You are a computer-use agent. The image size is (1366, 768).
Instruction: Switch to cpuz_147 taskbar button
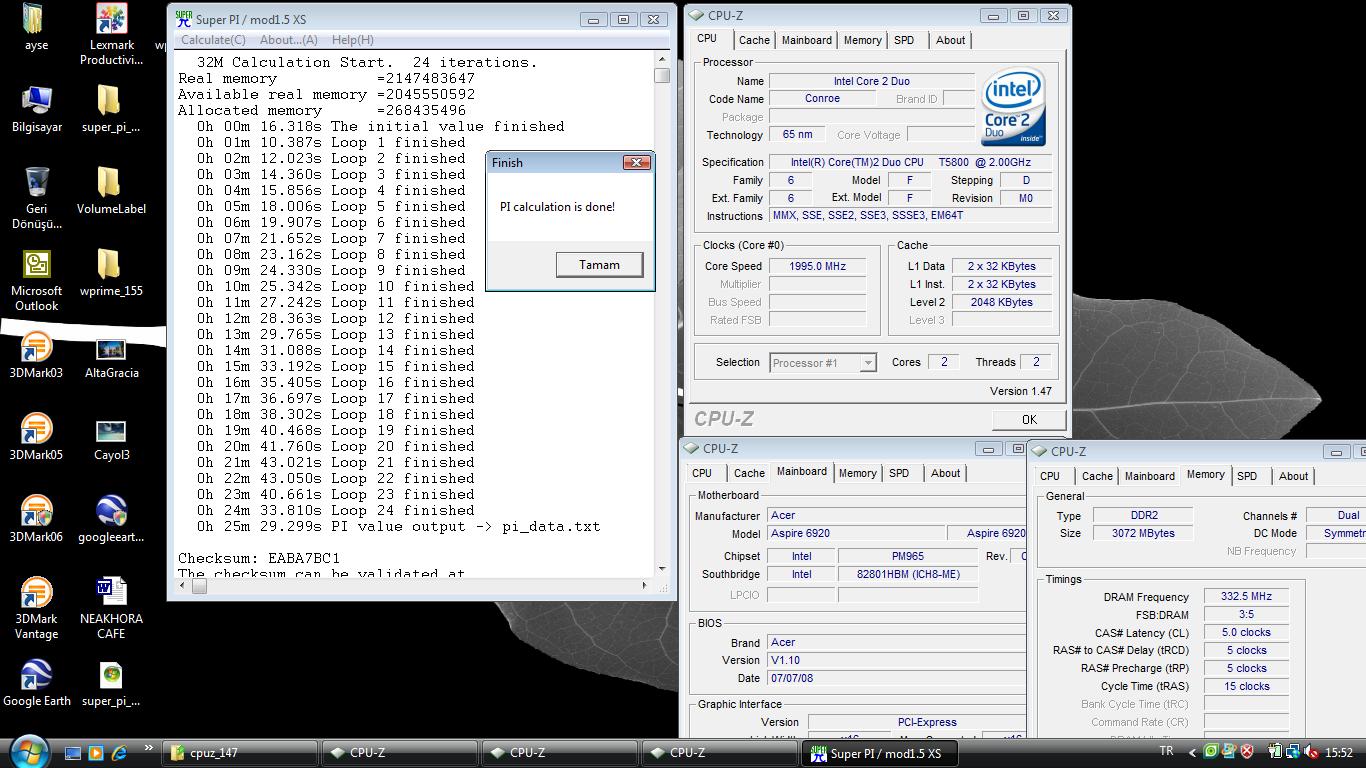click(241, 753)
